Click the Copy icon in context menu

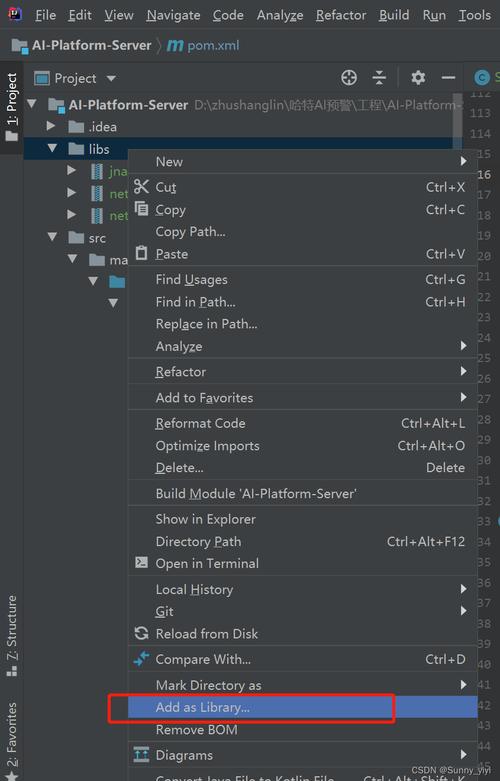point(141,209)
